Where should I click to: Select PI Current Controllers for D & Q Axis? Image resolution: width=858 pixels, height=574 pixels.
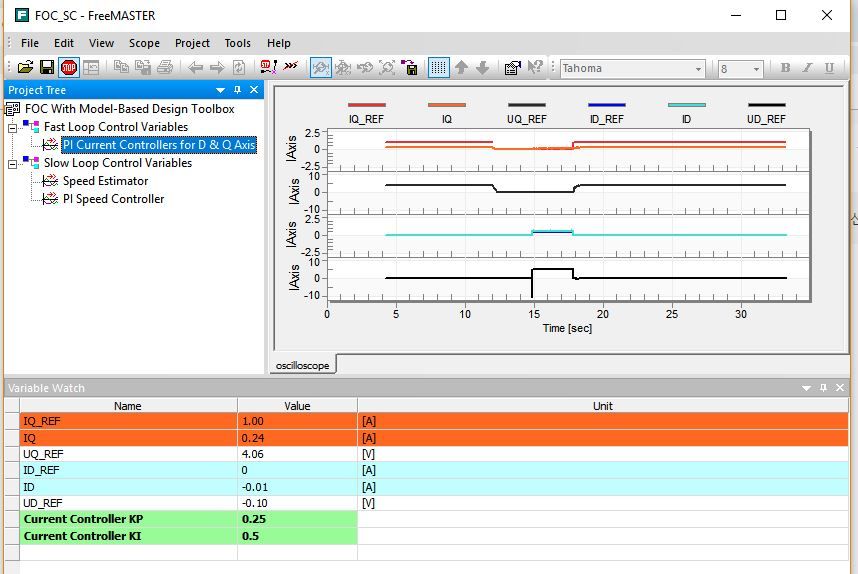click(x=159, y=145)
